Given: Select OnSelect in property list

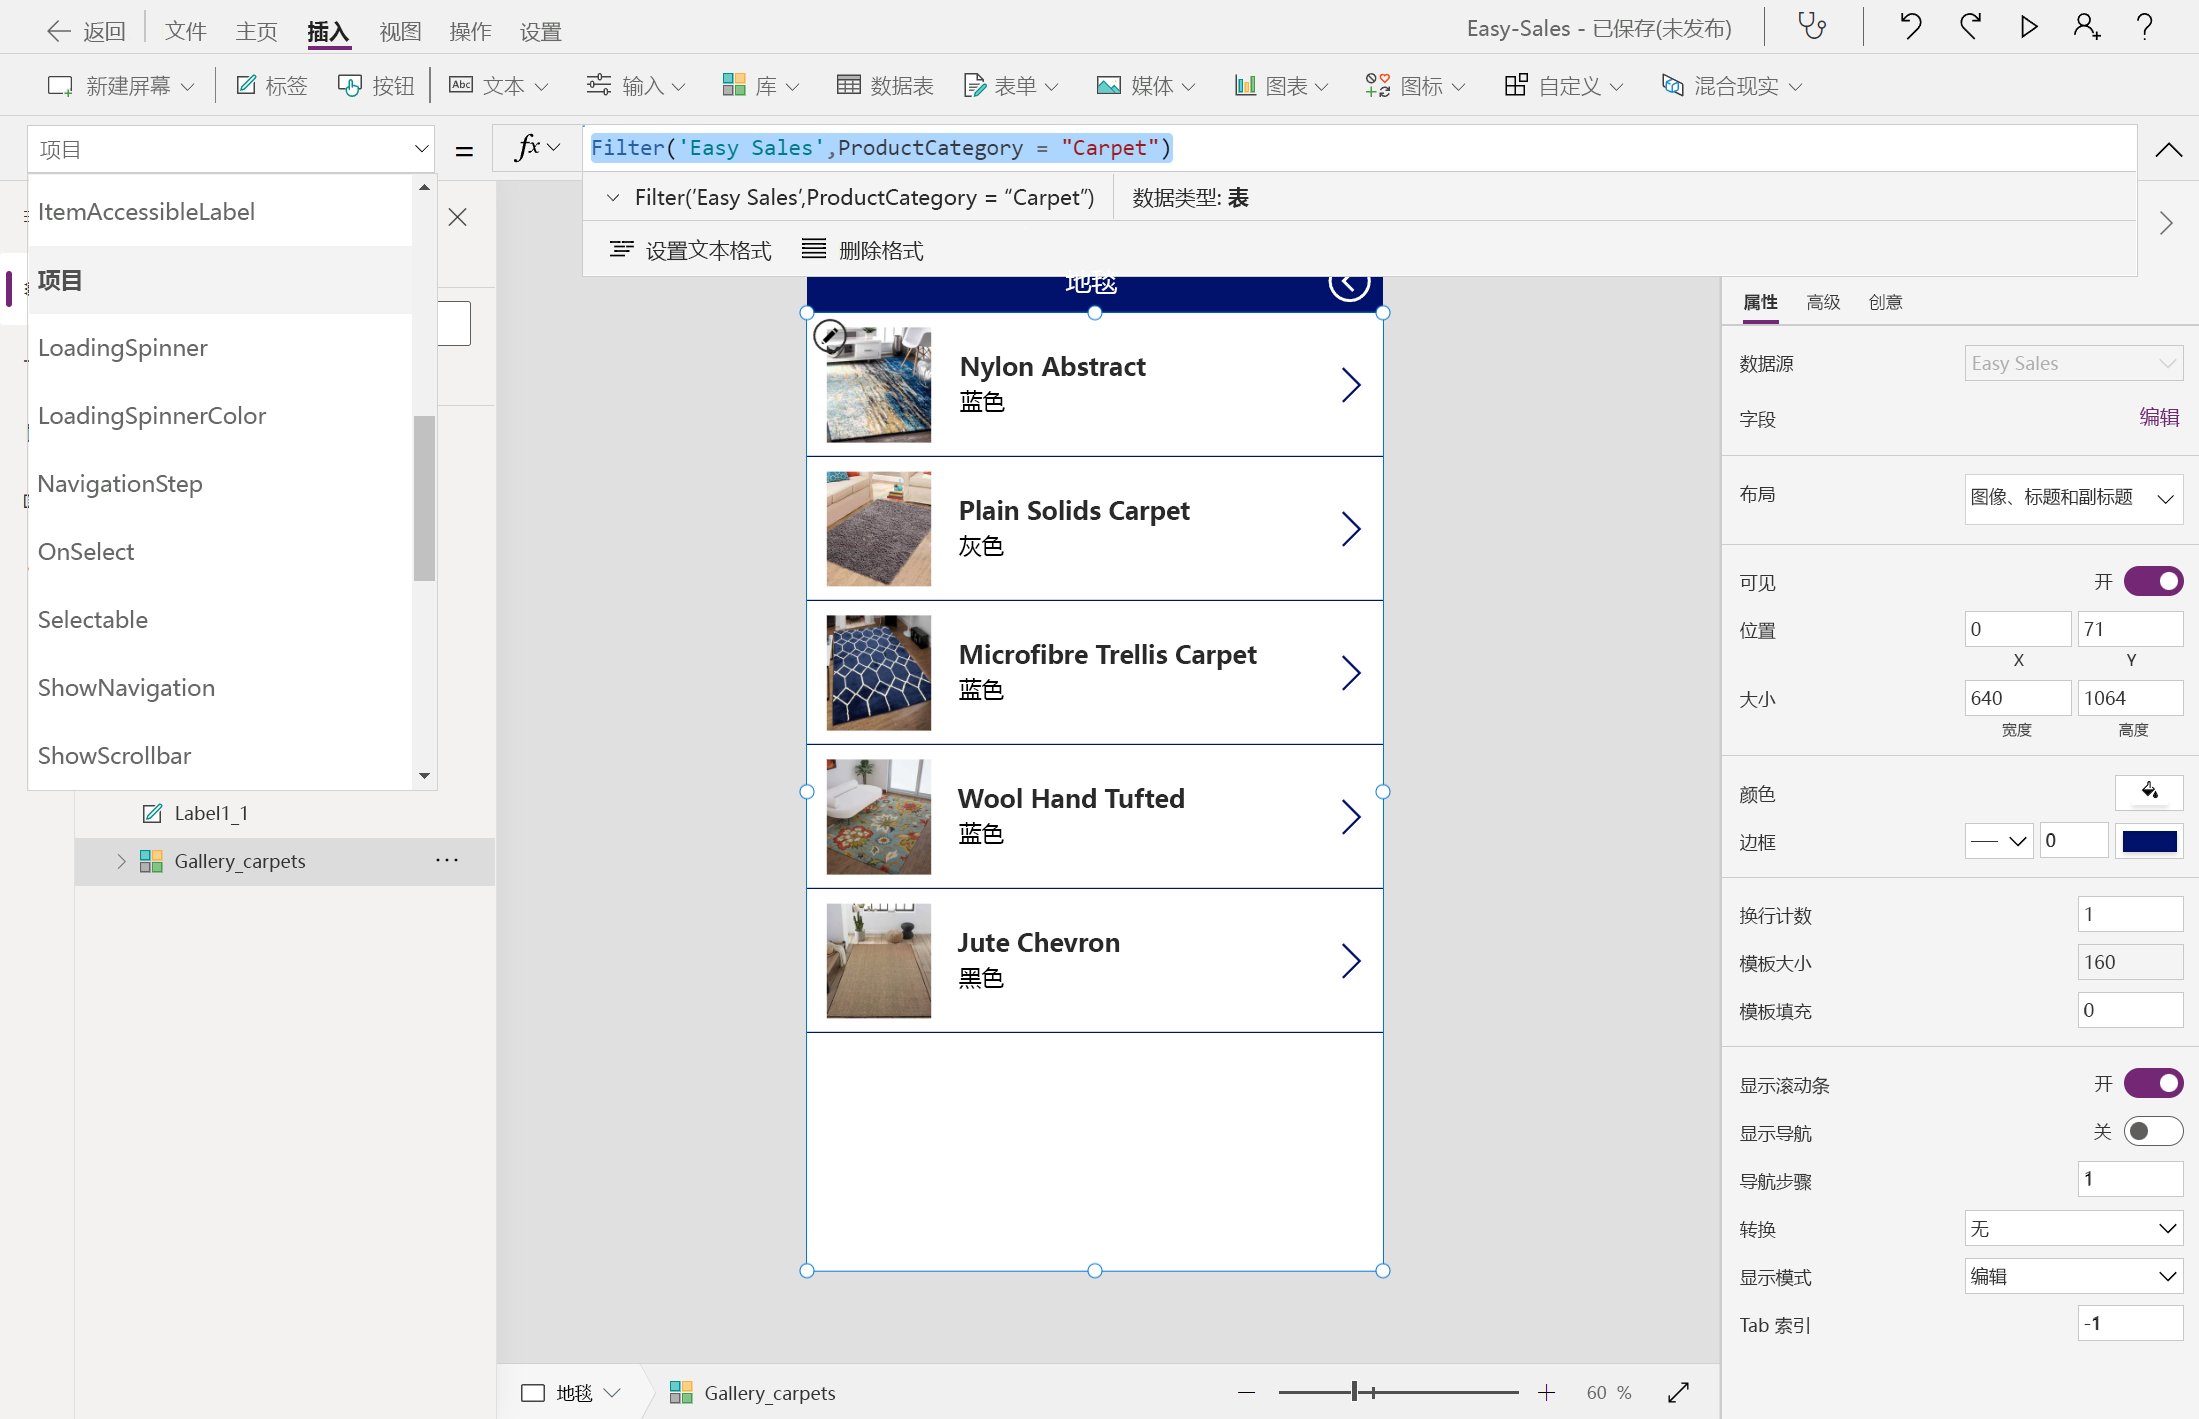Looking at the screenshot, I should pos(220,552).
